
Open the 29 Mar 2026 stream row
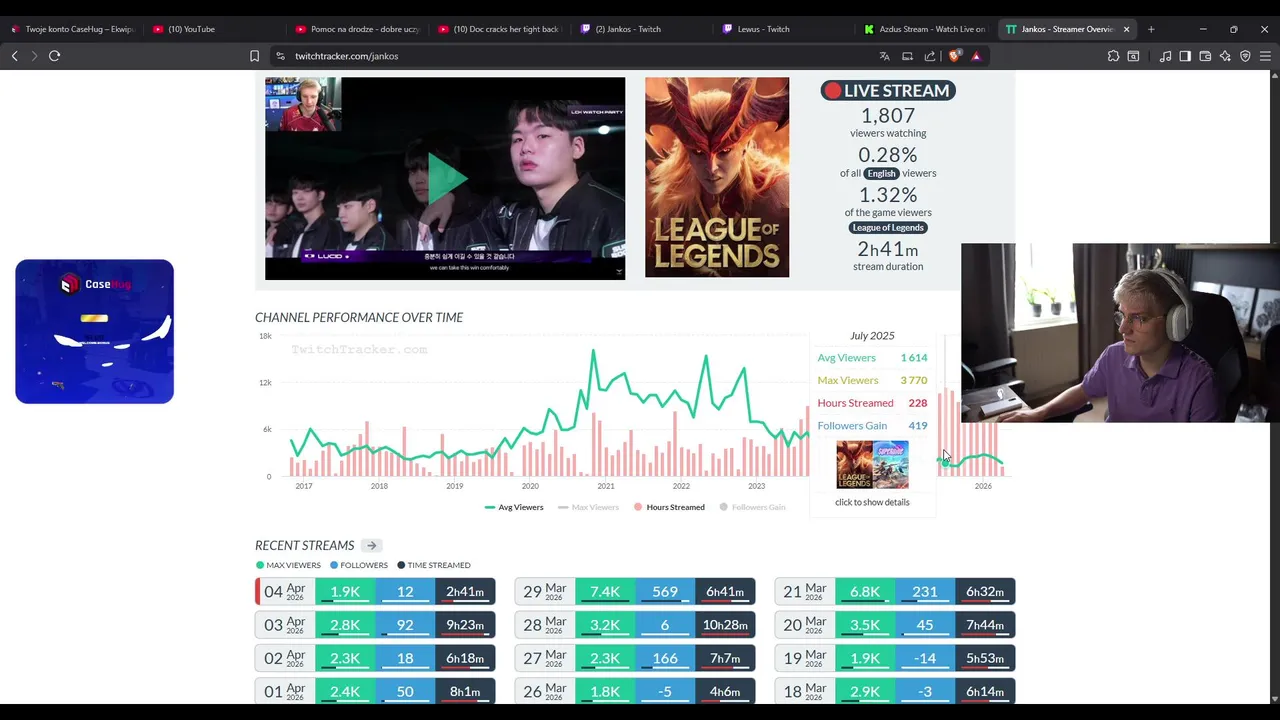[x=635, y=592]
